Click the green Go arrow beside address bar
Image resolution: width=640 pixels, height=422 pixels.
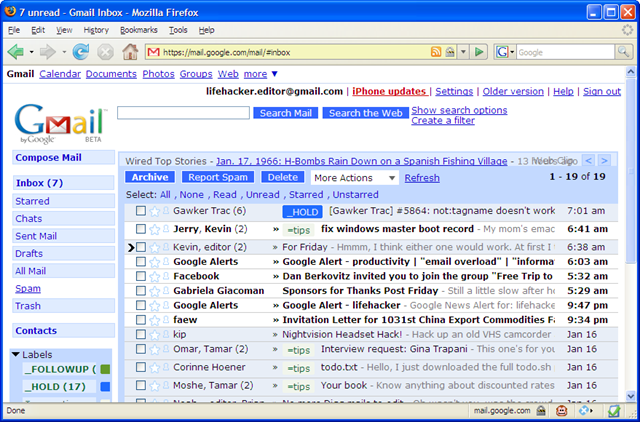click(x=479, y=52)
